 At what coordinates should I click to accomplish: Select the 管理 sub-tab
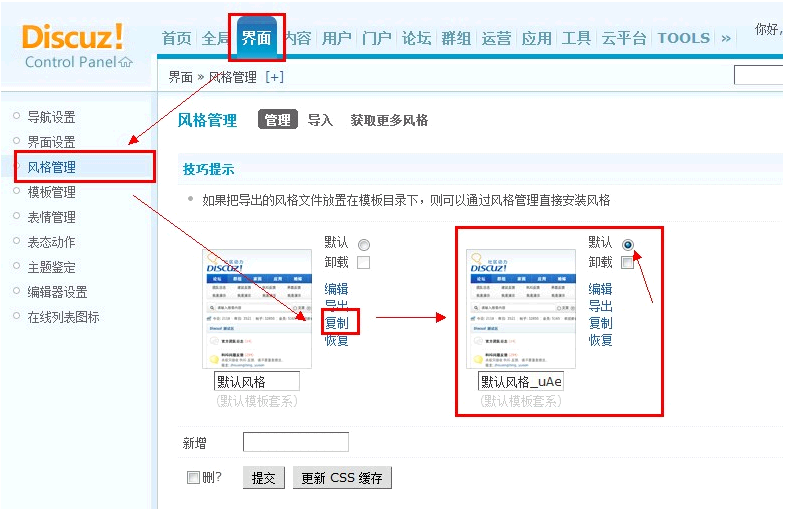277,120
